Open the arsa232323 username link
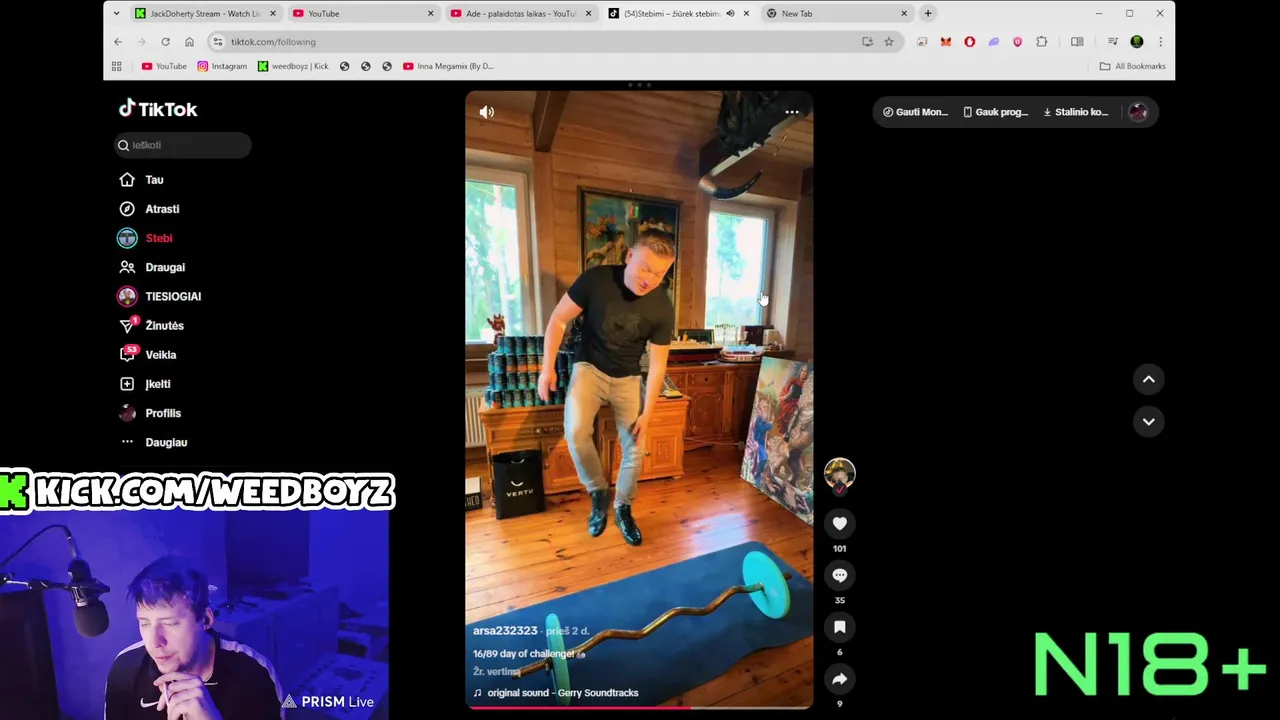 click(x=505, y=631)
